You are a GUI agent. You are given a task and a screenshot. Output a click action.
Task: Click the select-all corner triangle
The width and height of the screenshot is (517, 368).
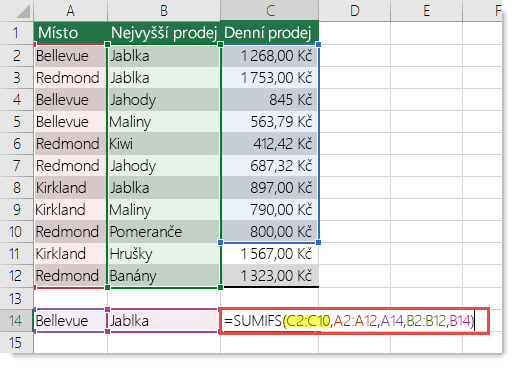pyautogui.click(x=23, y=12)
